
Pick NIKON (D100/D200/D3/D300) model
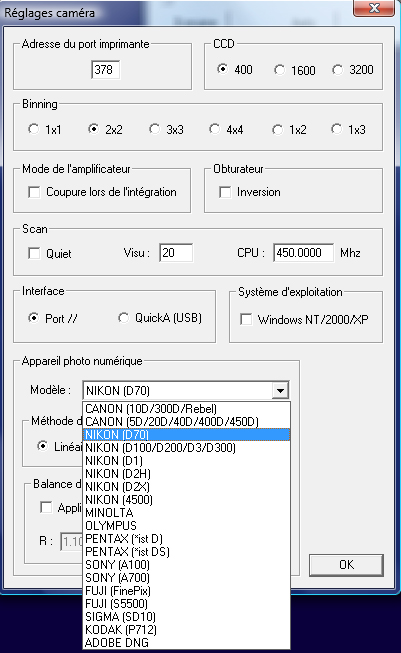tap(187, 448)
